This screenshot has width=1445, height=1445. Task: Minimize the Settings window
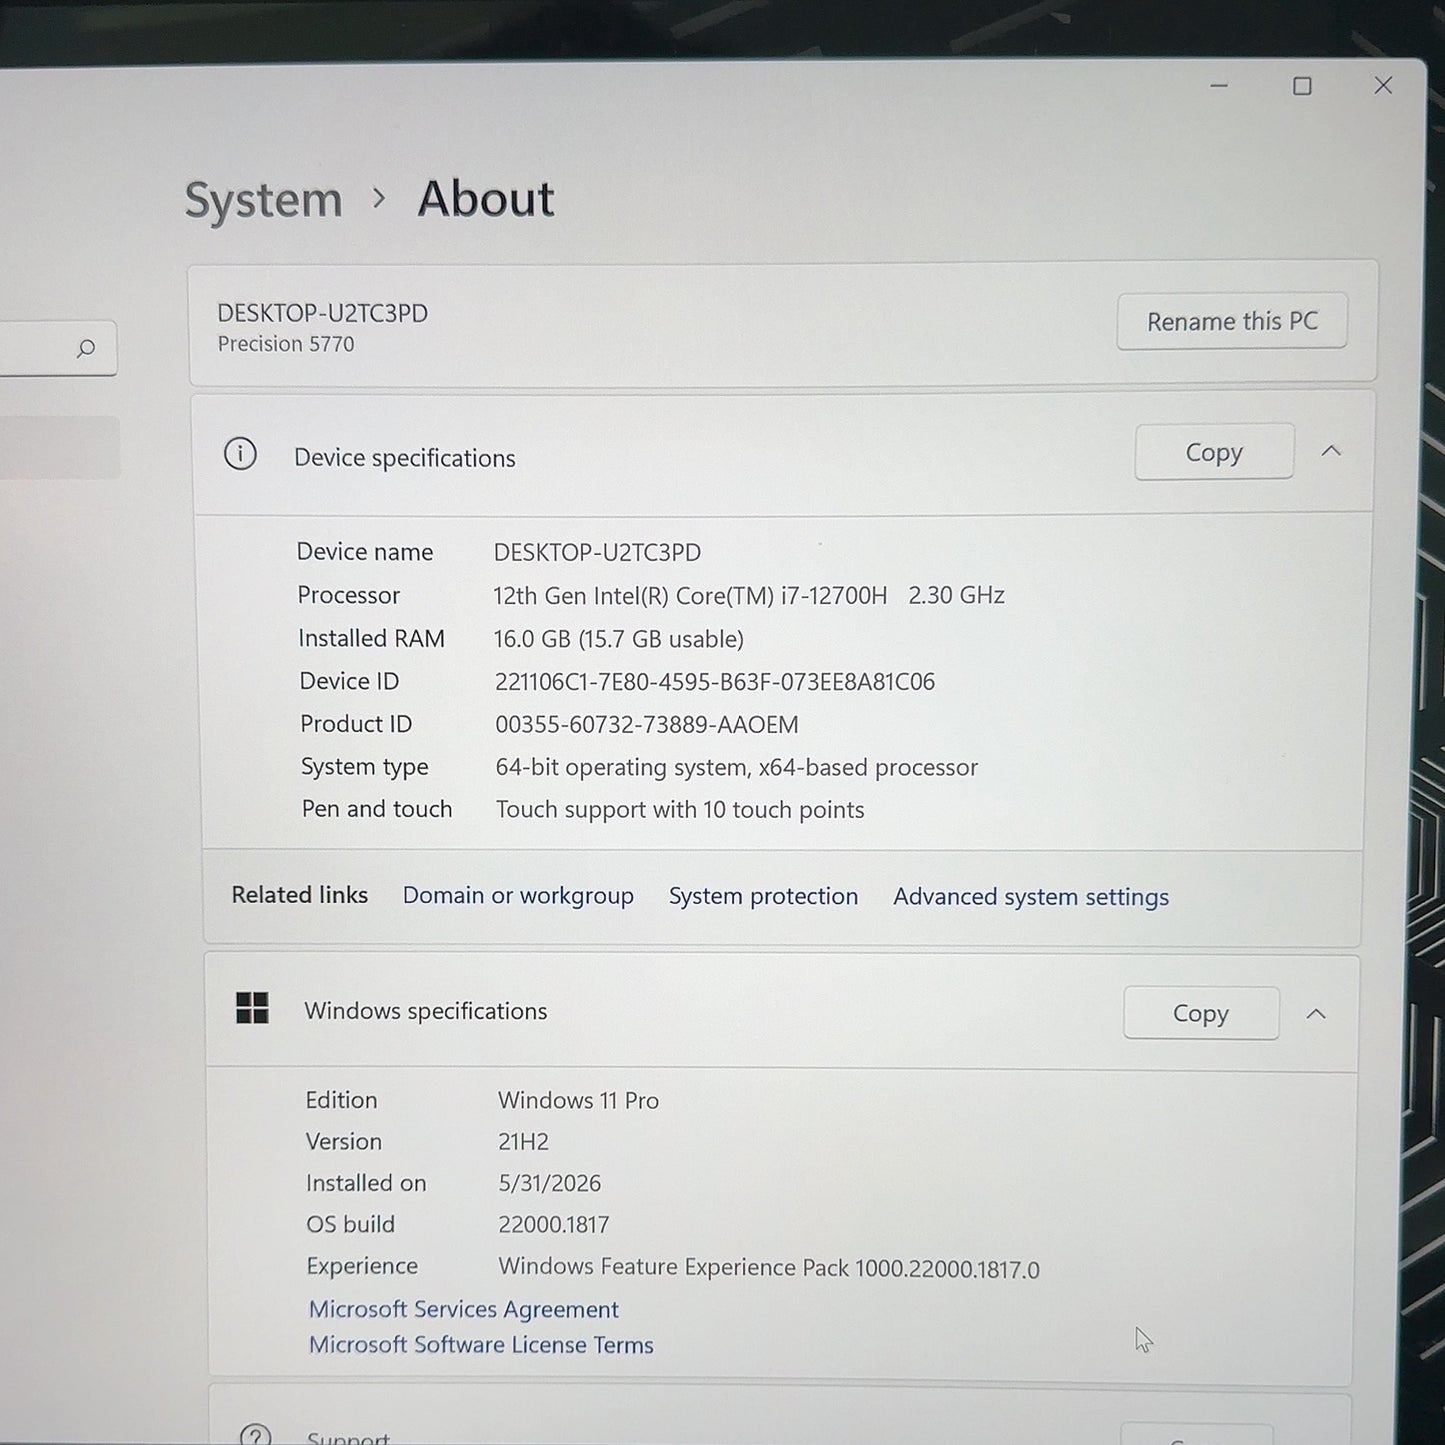(1219, 86)
